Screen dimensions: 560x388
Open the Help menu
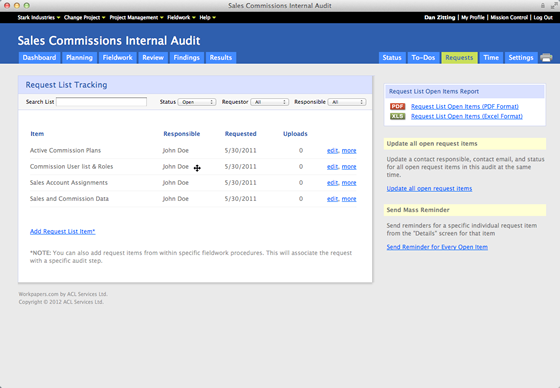208,18
